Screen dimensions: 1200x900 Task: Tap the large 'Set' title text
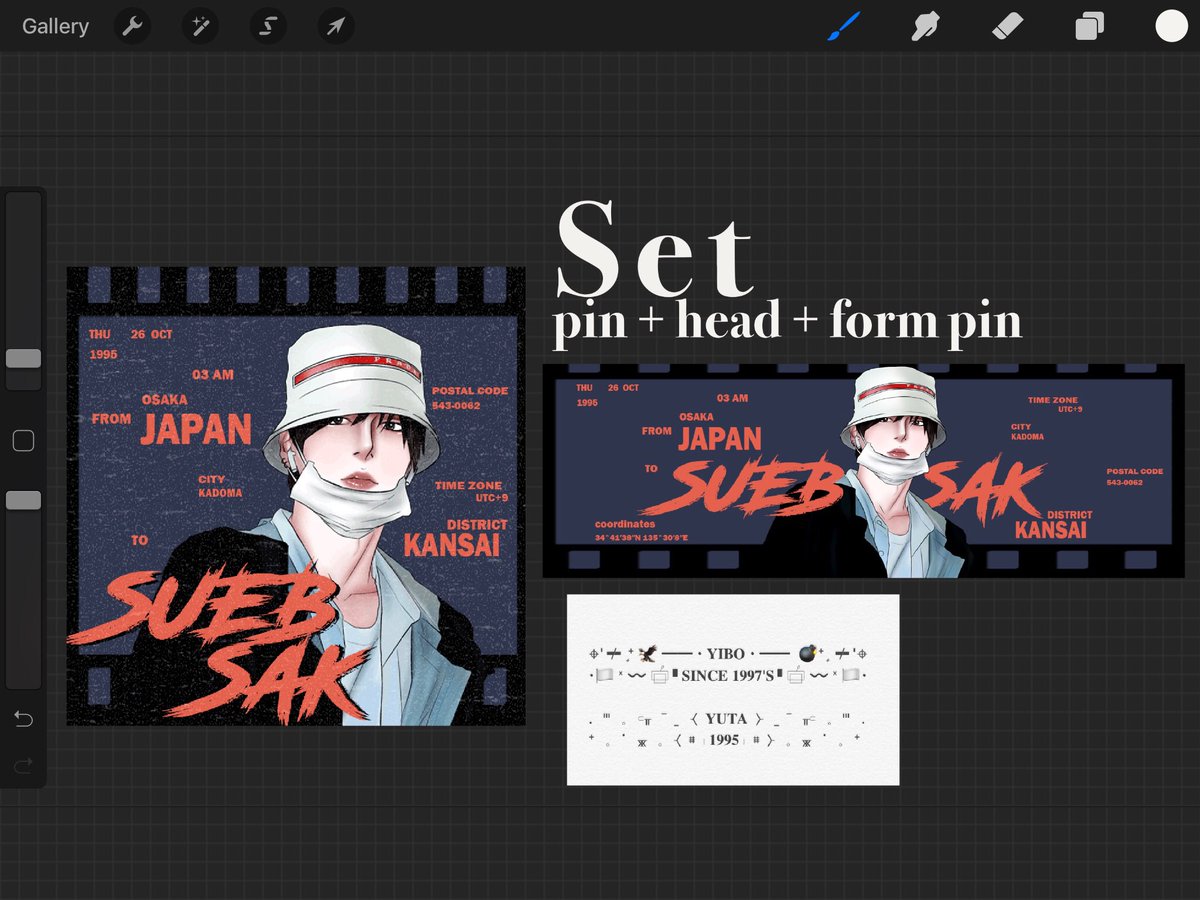click(x=655, y=250)
